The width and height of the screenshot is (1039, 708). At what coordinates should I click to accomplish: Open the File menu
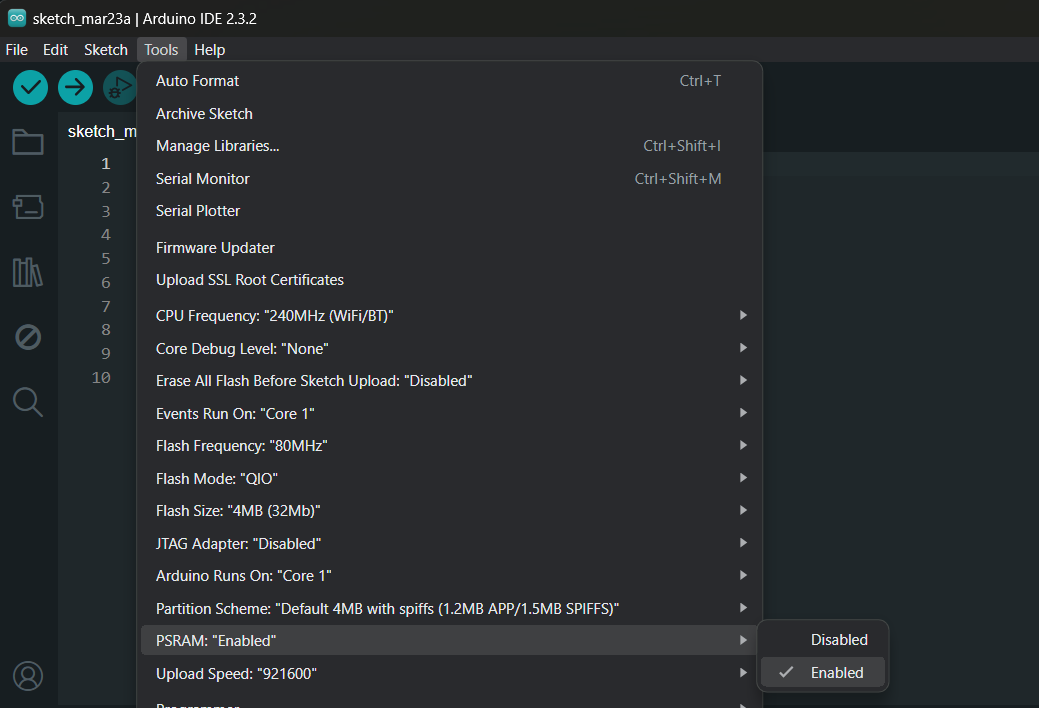pyautogui.click(x=17, y=50)
